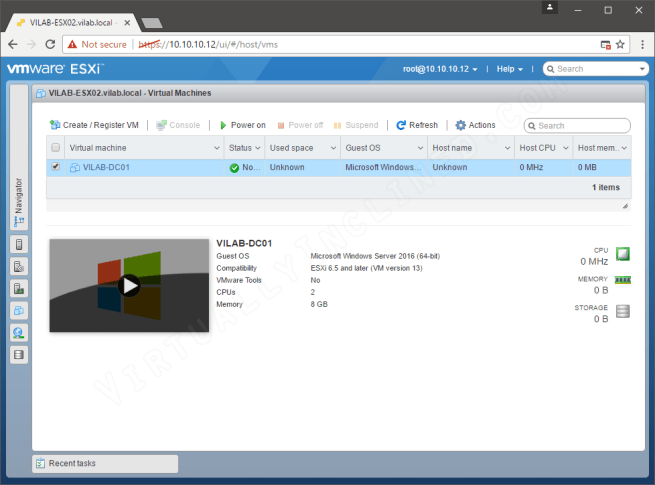This screenshot has width=655, height=485.
Task: Select the VILAB-ESX02.vilab.local browser tab
Action: pyautogui.click(x=71, y=23)
